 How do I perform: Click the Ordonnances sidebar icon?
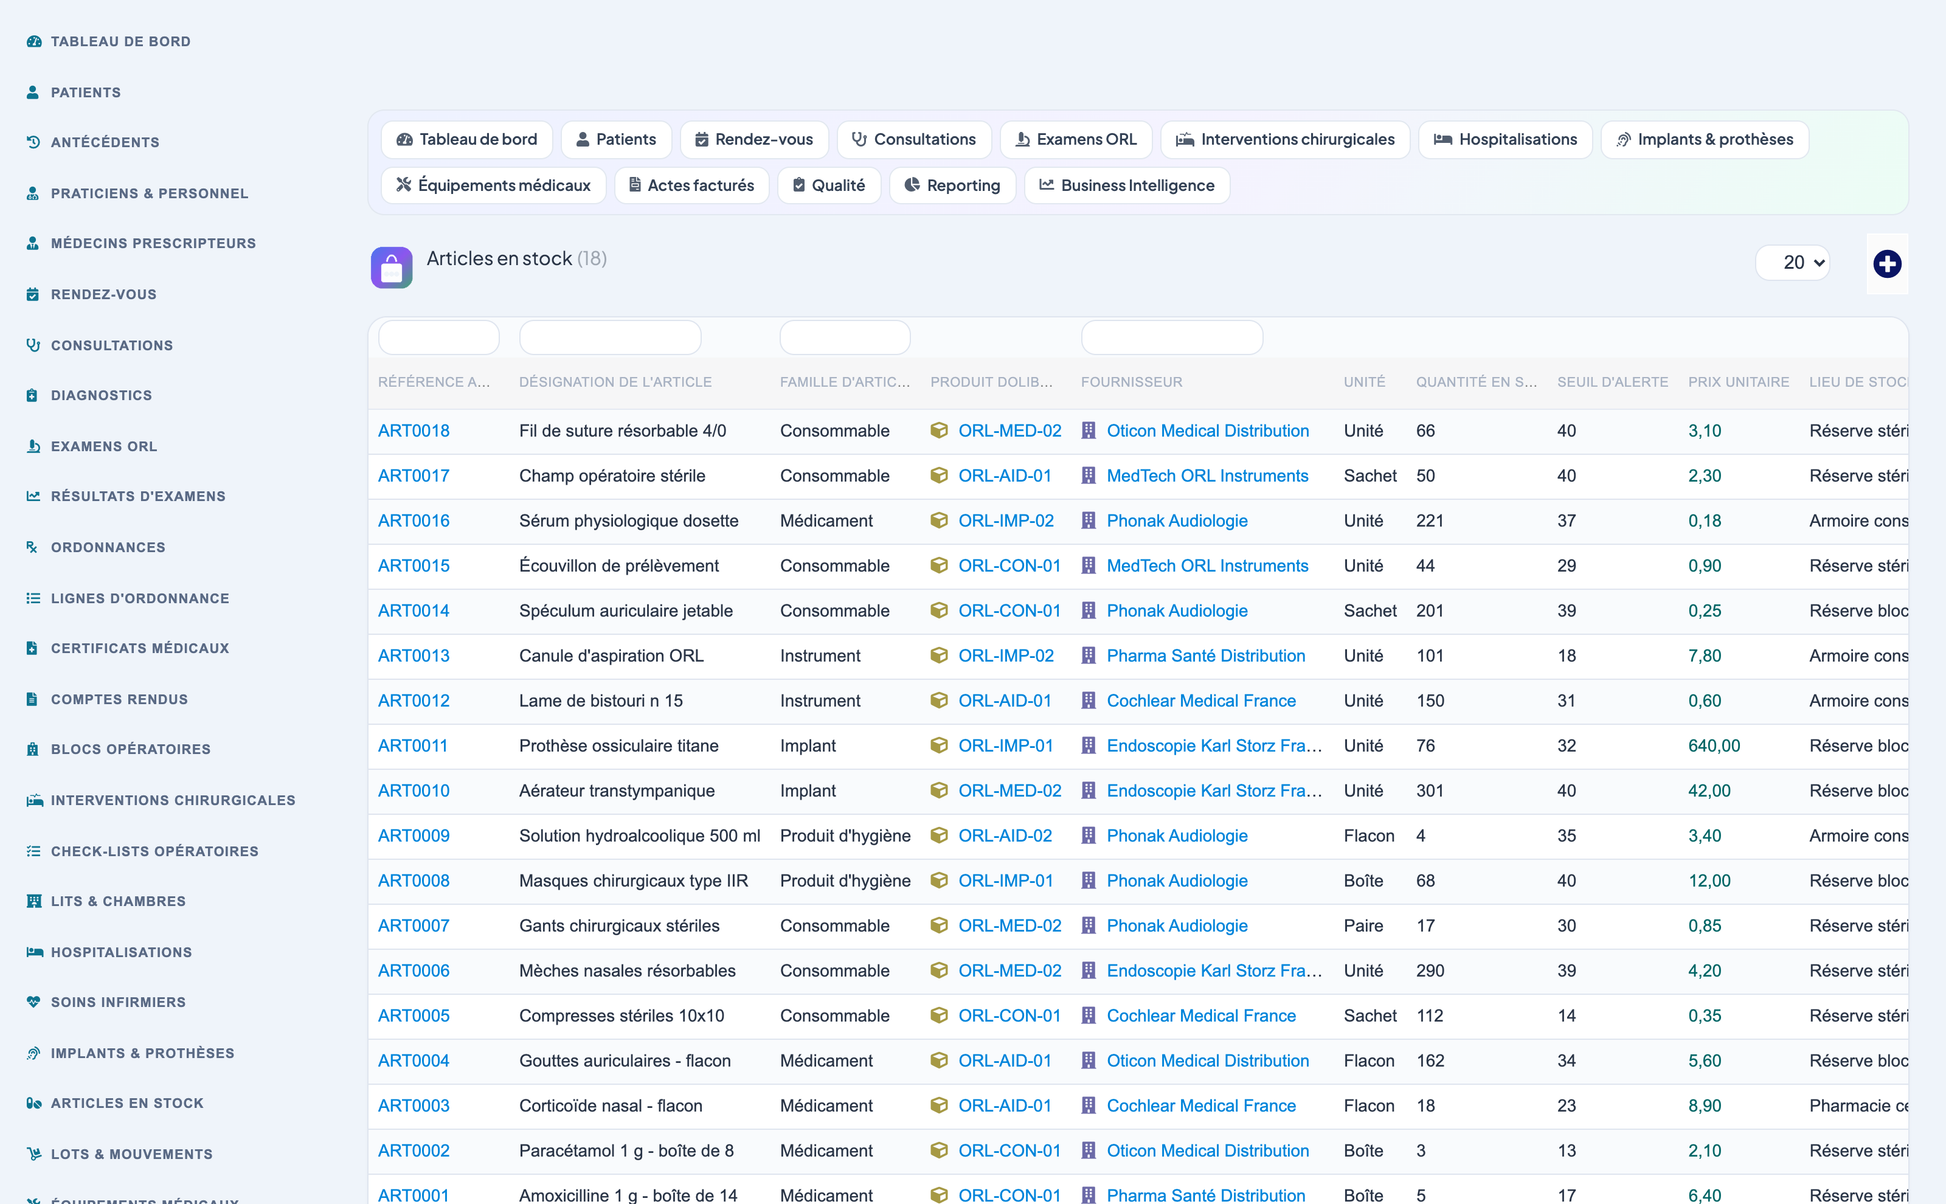click(33, 547)
